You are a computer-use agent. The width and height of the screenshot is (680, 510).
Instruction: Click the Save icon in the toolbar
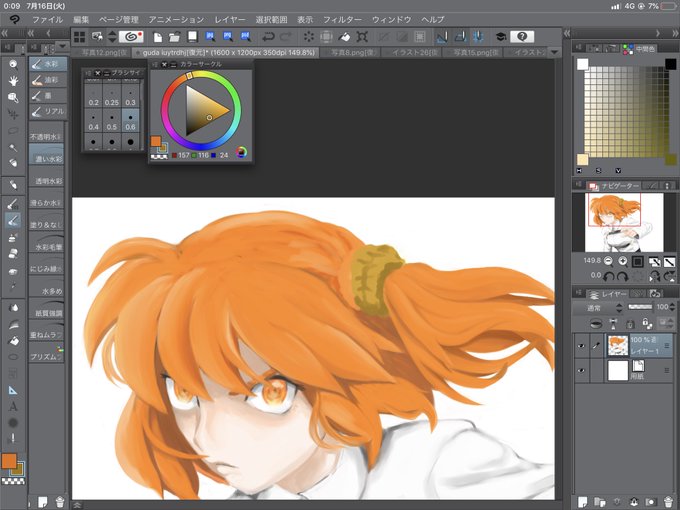click(192, 37)
